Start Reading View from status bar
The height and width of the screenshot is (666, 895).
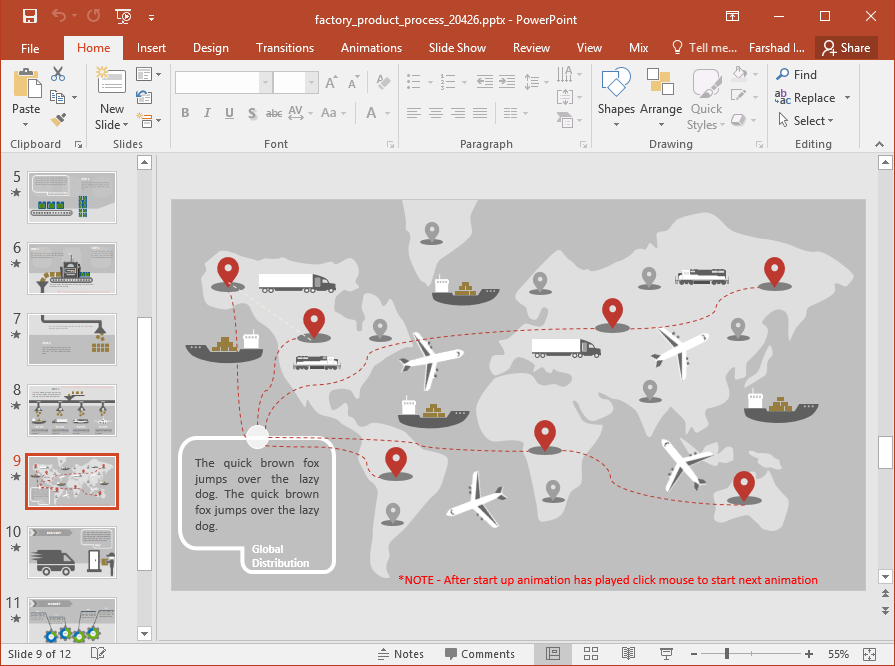(x=629, y=653)
